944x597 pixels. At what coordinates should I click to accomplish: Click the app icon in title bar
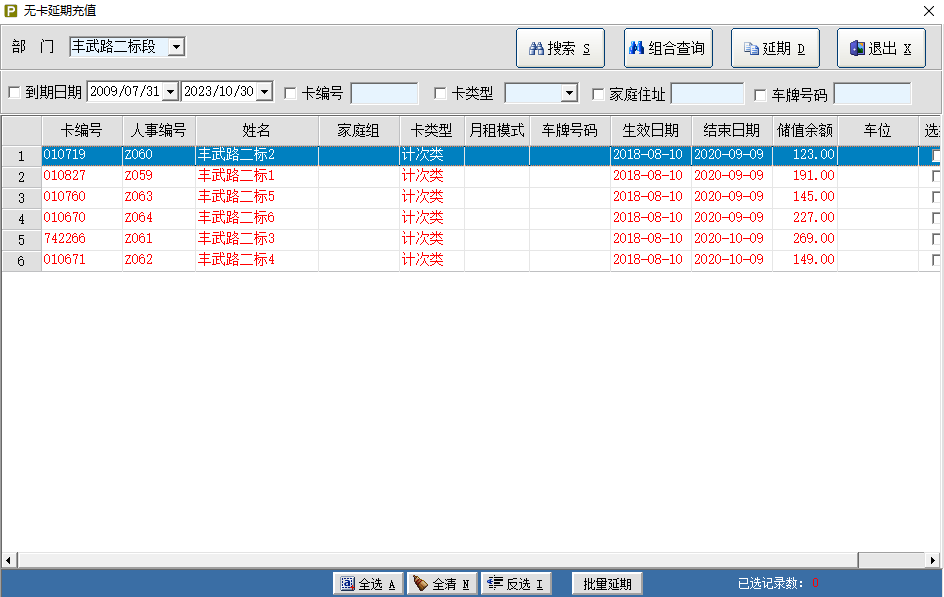tap(11, 9)
